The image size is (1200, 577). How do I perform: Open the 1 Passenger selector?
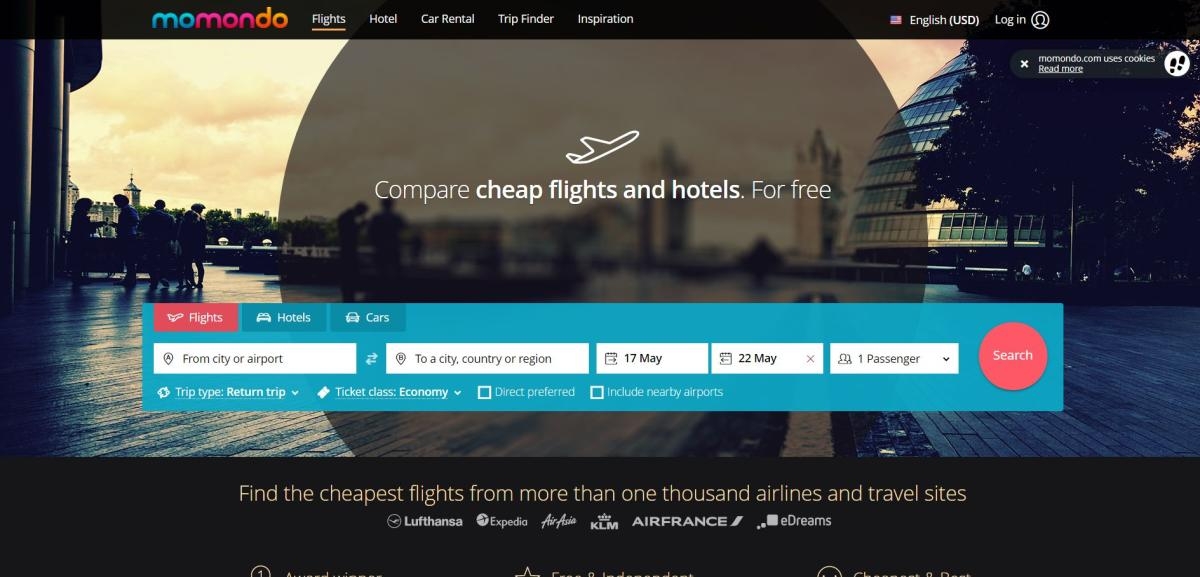click(894, 358)
